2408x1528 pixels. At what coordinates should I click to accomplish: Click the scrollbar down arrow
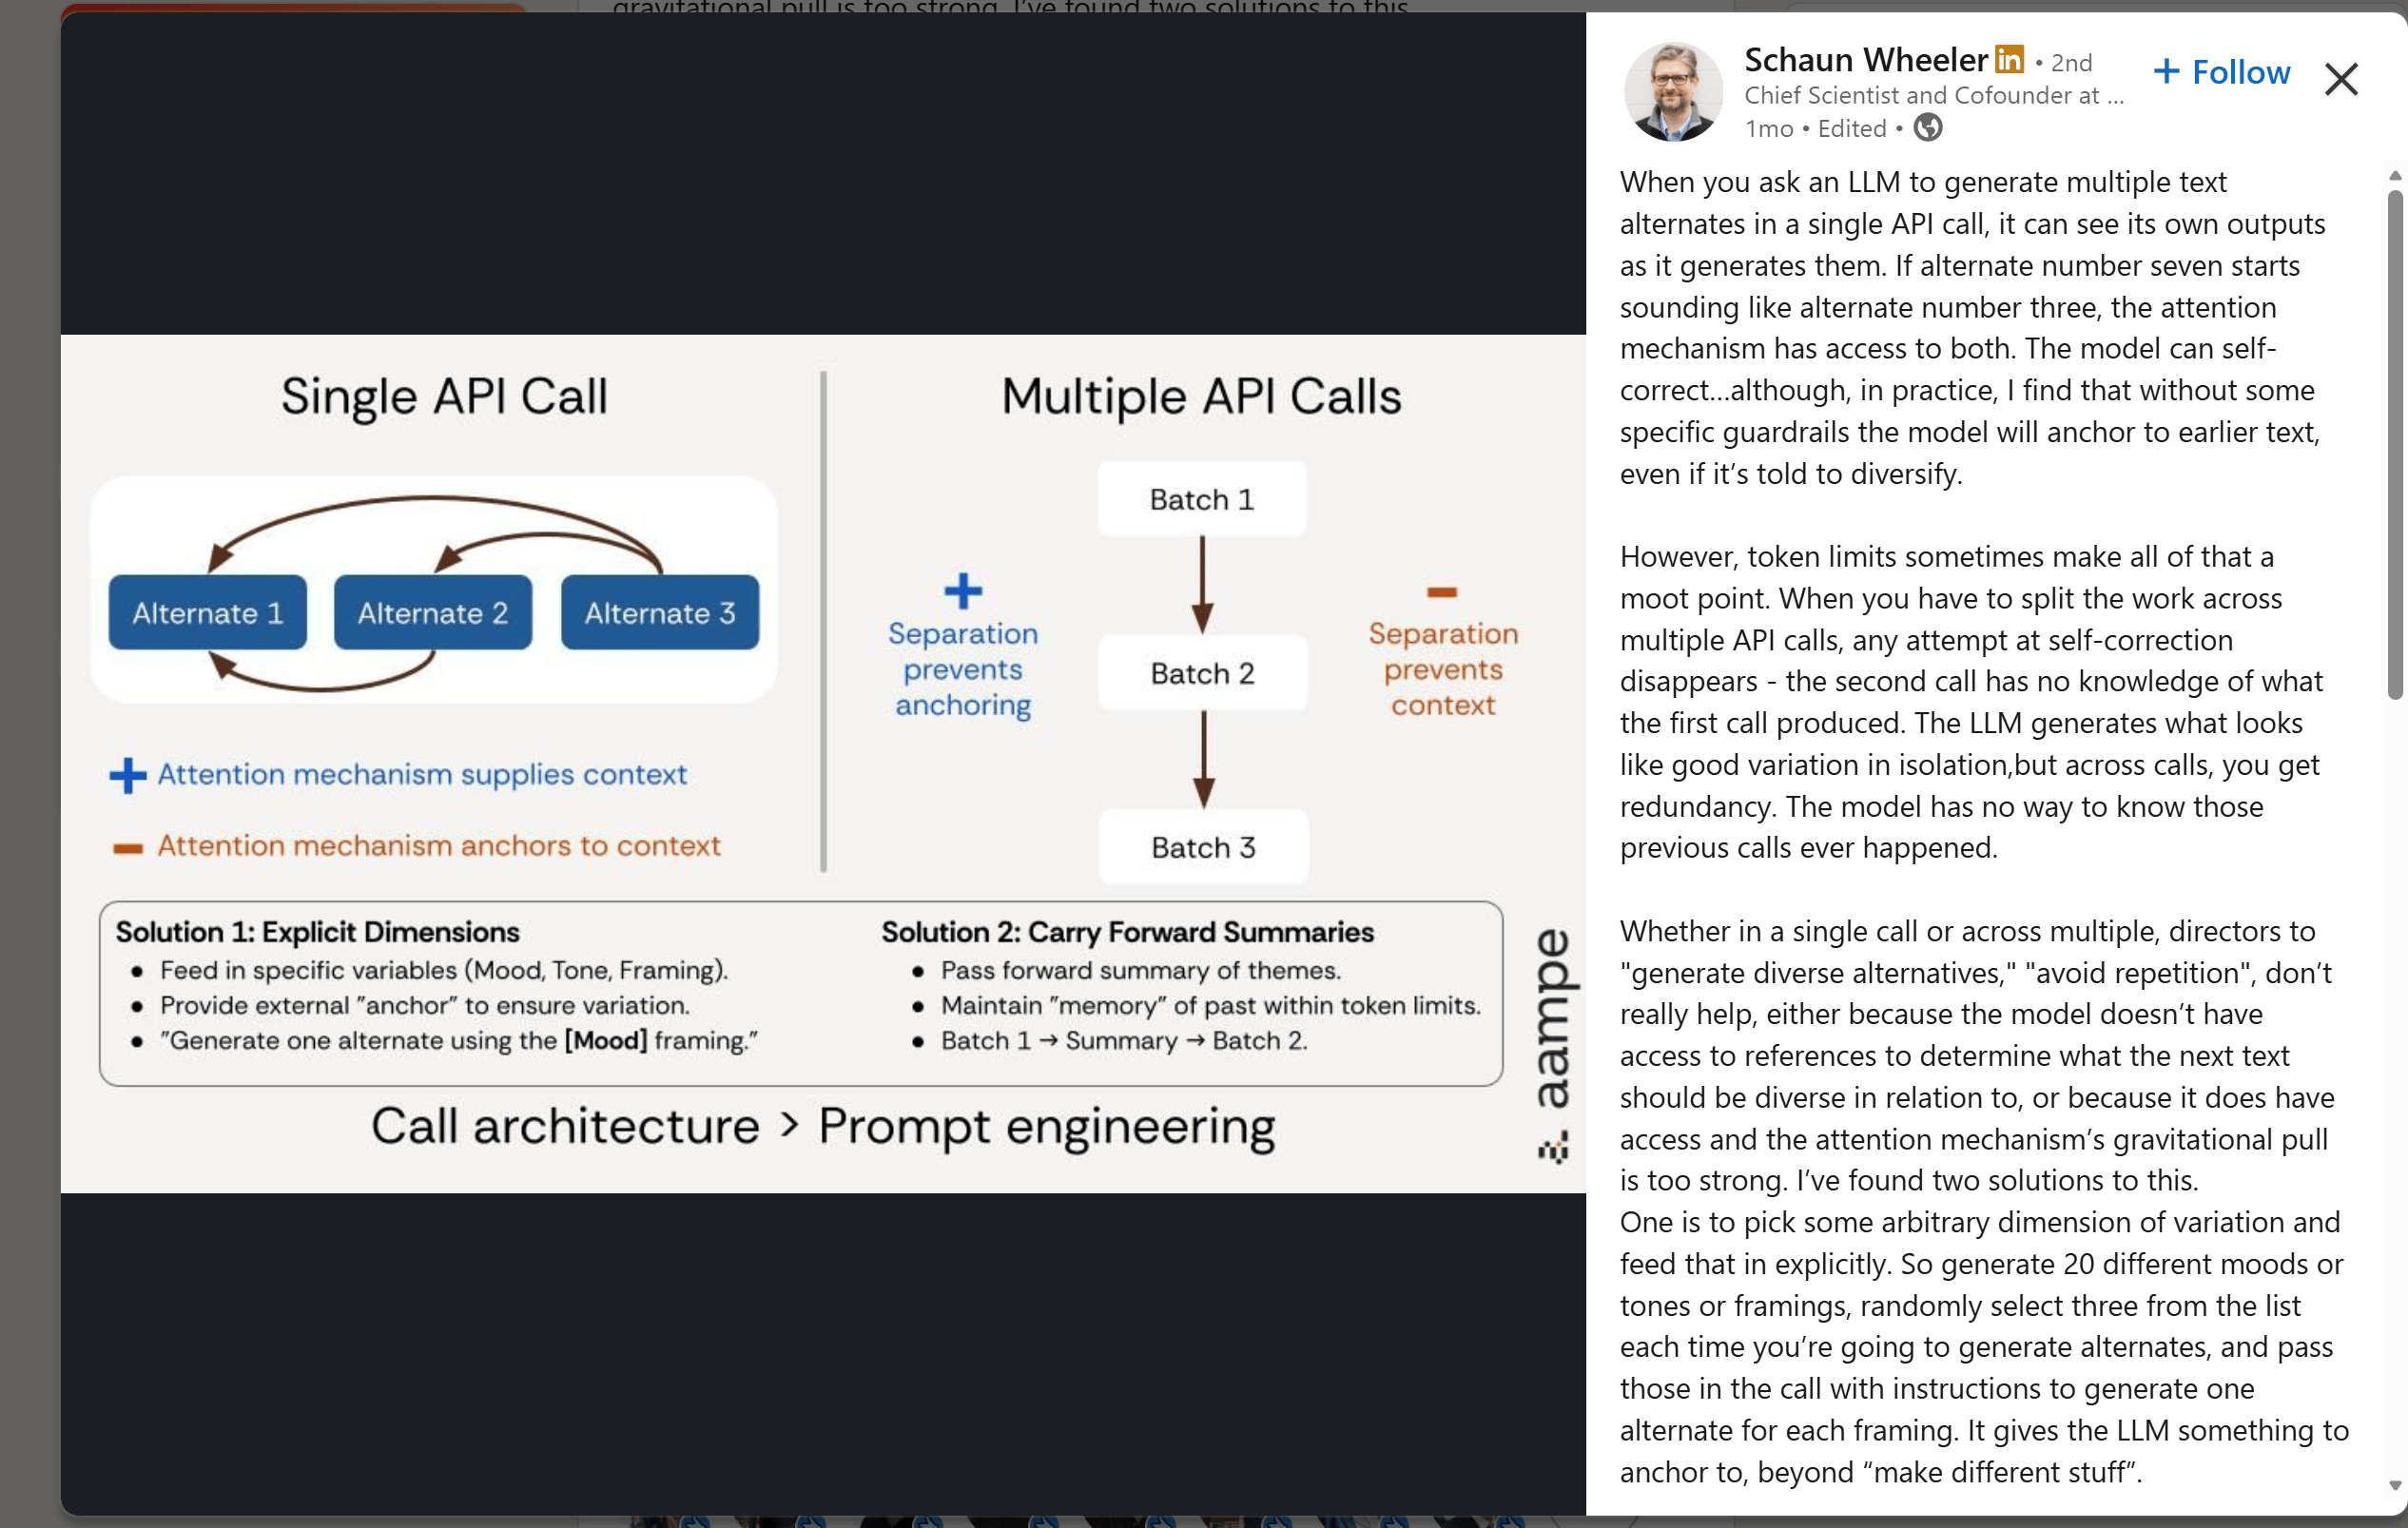tap(2394, 1486)
